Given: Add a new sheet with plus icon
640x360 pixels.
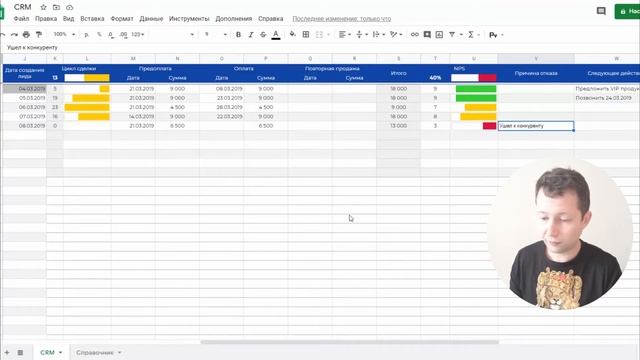Looking at the screenshot, I should tap(7, 352).
